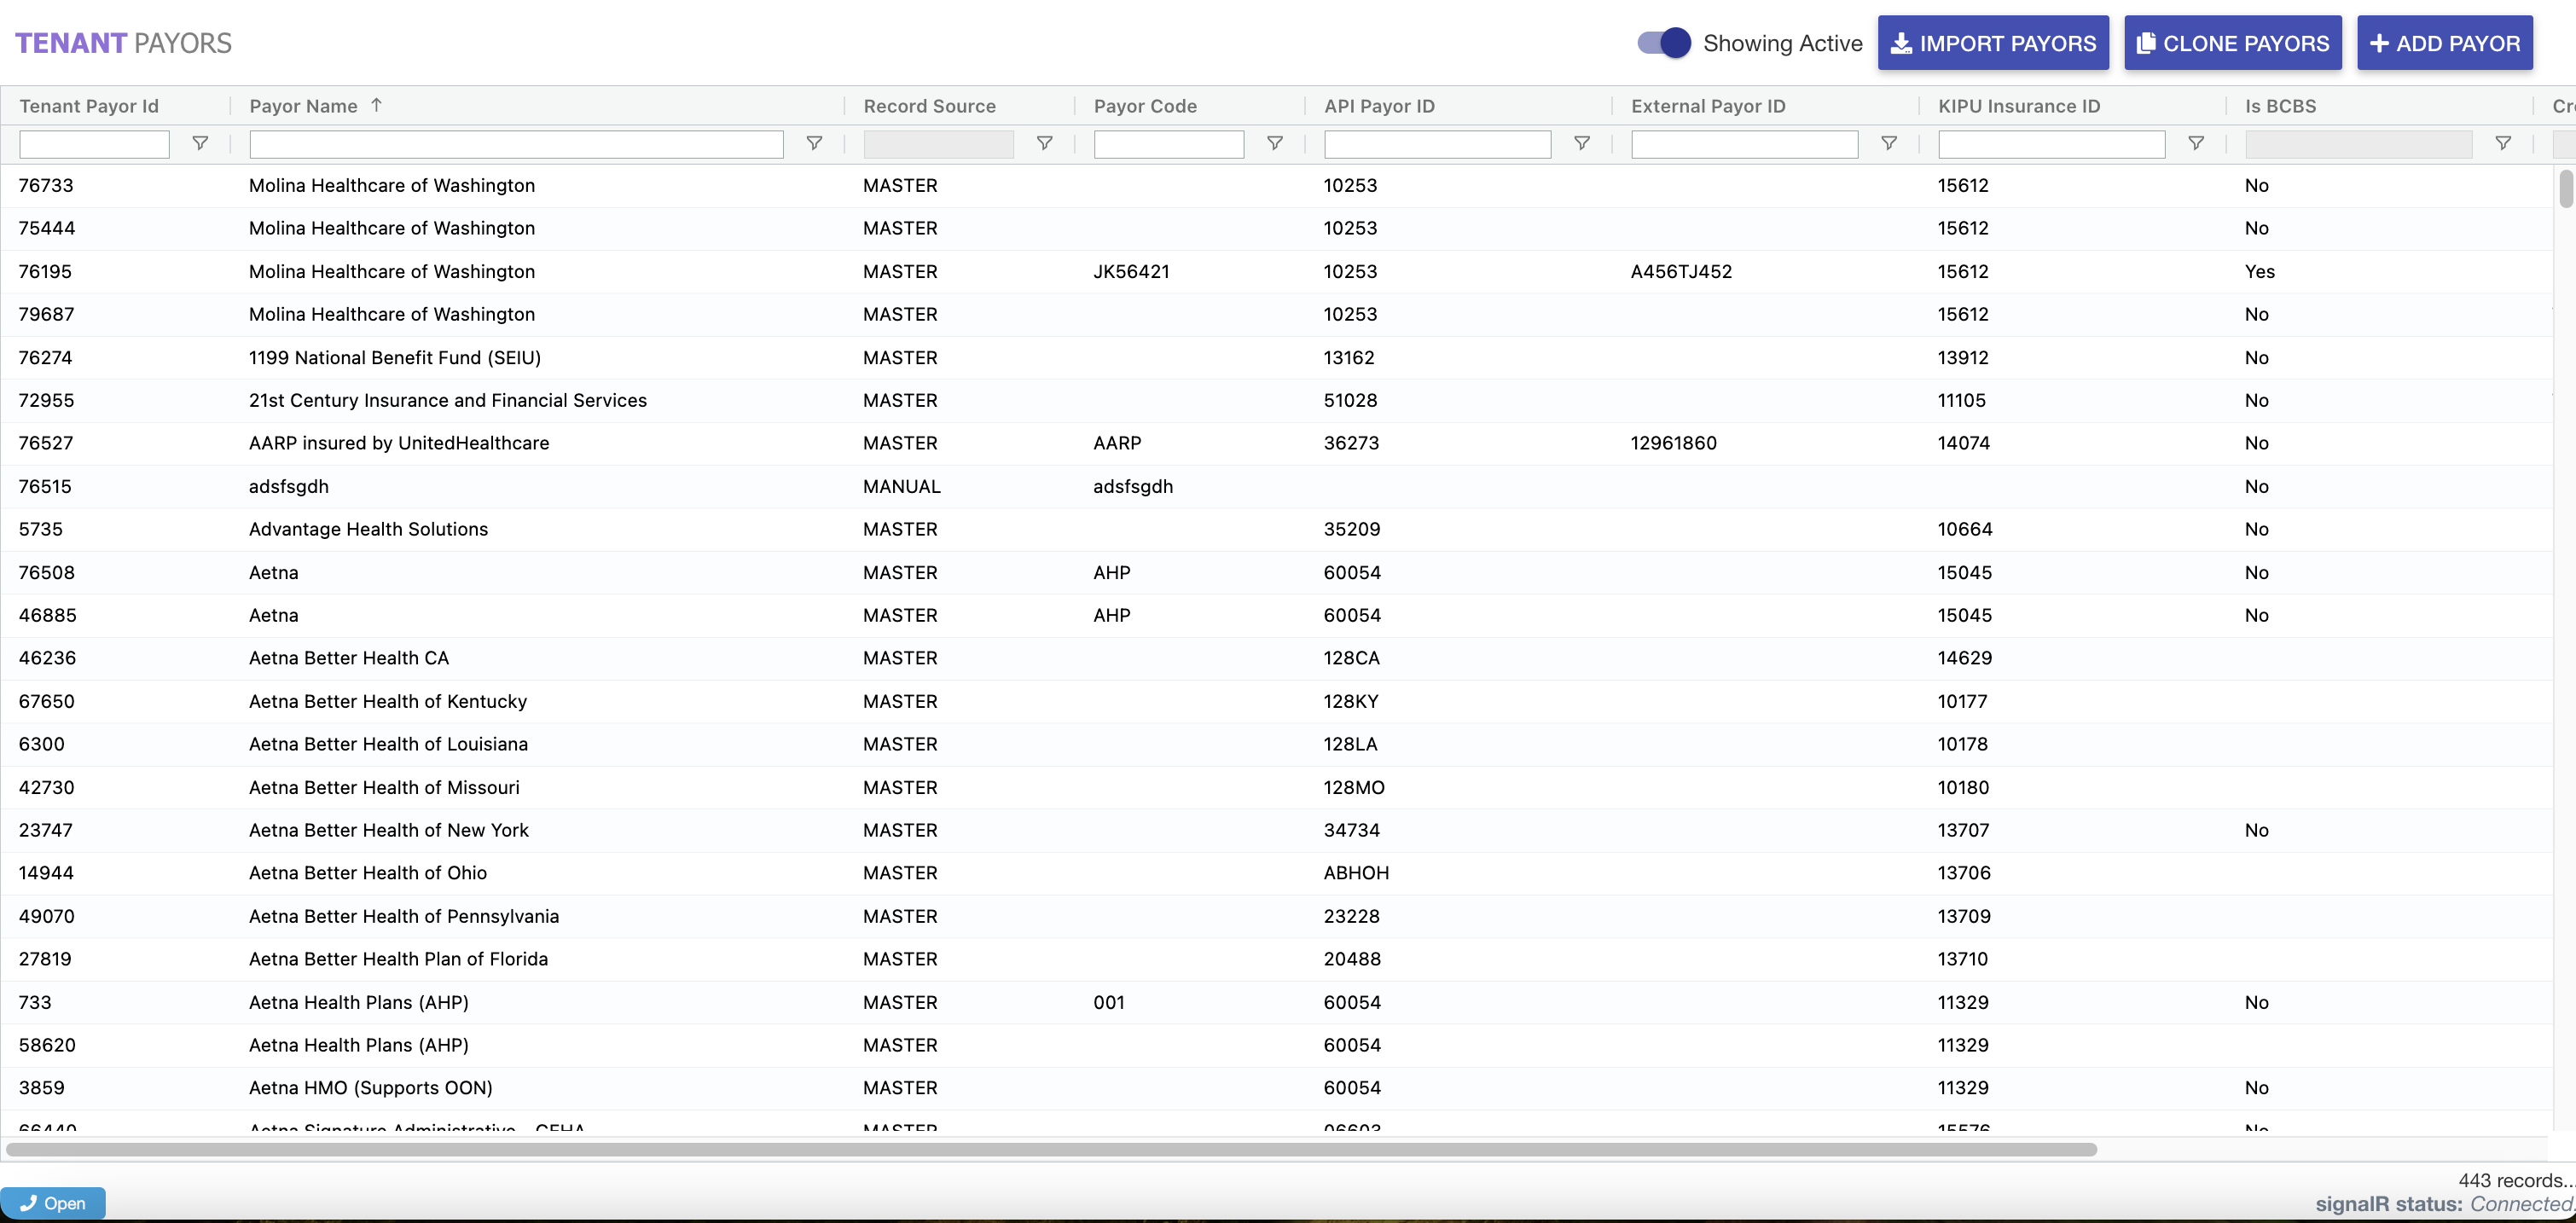This screenshot has width=2576, height=1223.
Task: Open the API Payor ID filter funnel
Action: pos(1581,144)
